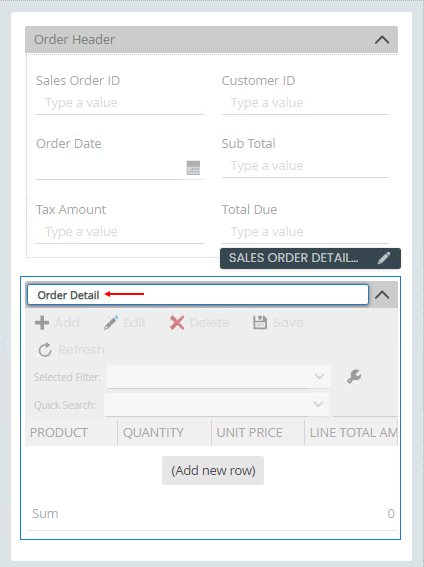
Task: Click the red Delete X icon
Action: click(177, 323)
